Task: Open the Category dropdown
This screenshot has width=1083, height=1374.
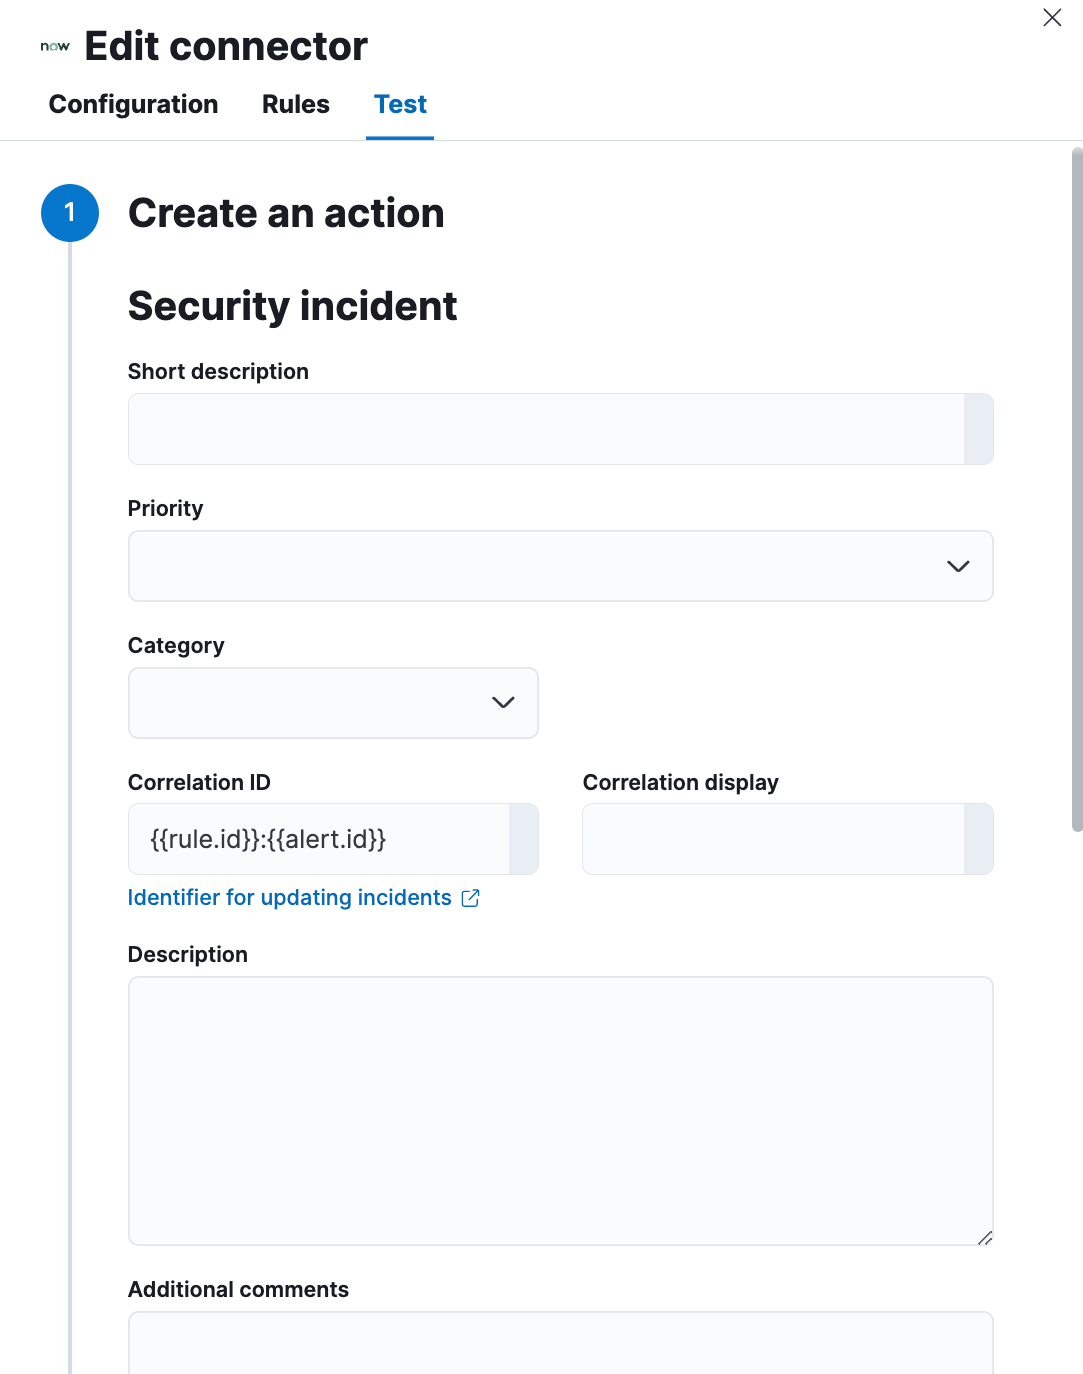Action: click(333, 703)
